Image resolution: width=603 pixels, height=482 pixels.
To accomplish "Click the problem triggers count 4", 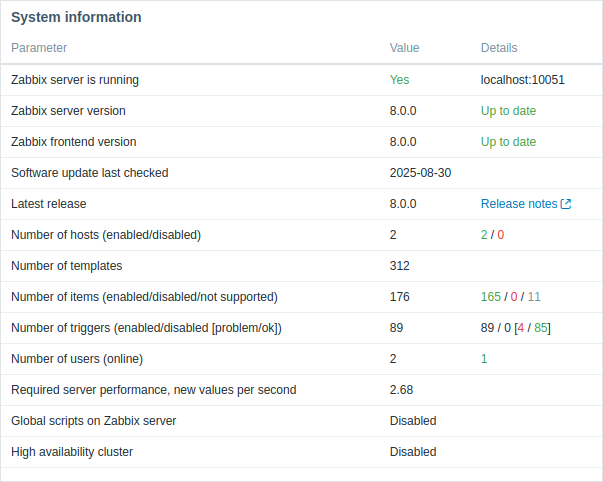I will click(521, 328).
